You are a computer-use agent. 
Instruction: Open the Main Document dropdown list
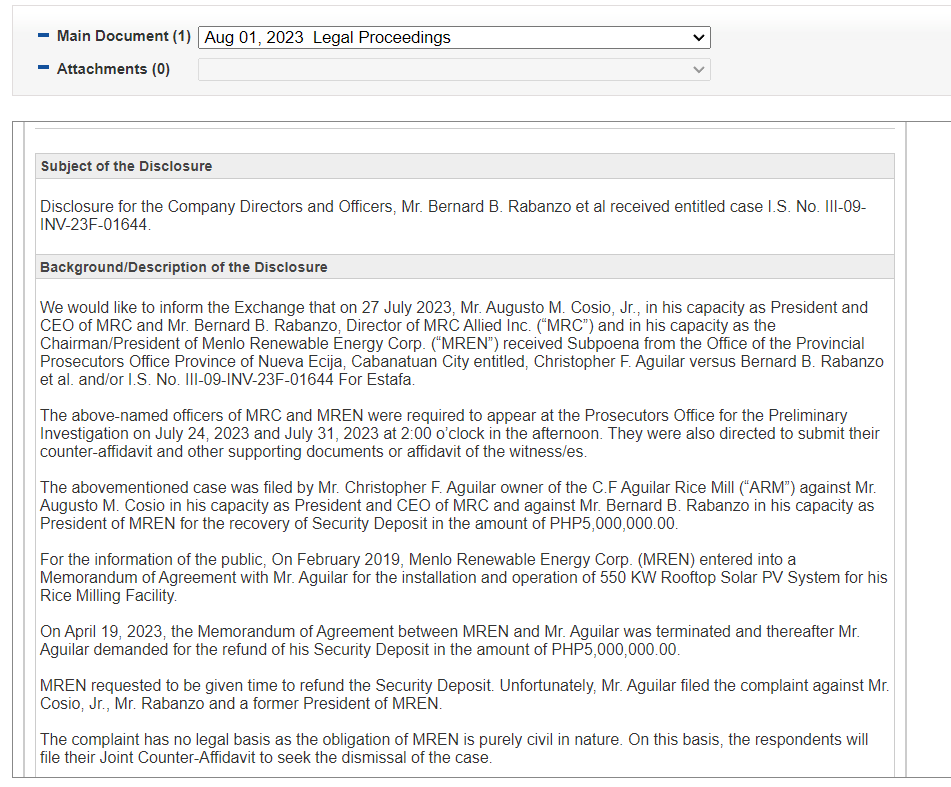(x=454, y=38)
